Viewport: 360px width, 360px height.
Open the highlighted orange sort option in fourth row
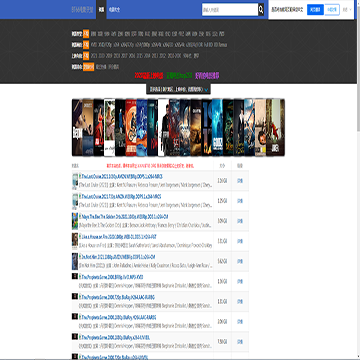tap(88, 67)
